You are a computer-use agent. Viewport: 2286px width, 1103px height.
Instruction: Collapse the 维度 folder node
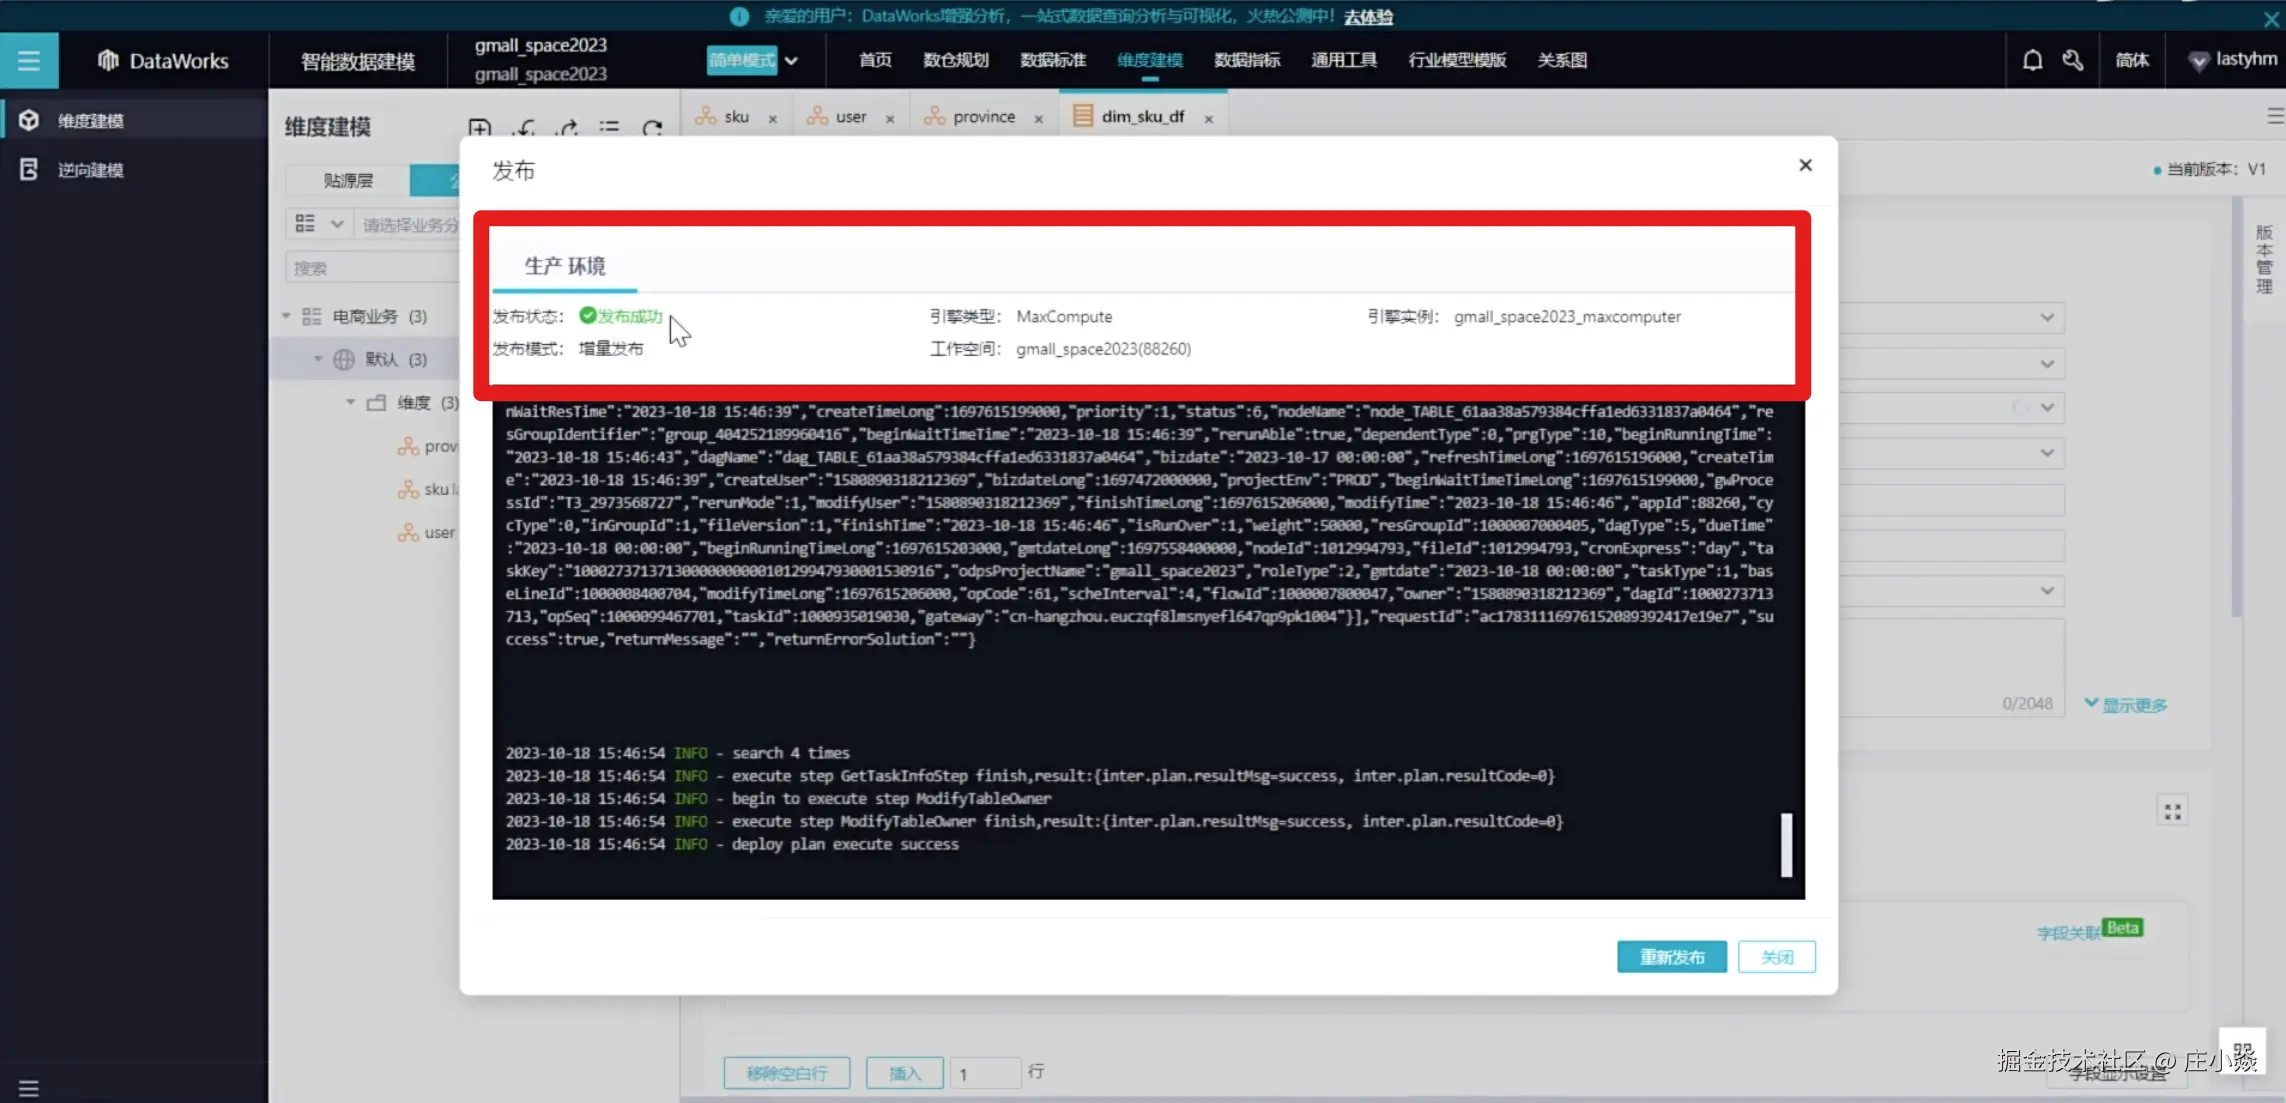pyautogui.click(x=350, y=402)
